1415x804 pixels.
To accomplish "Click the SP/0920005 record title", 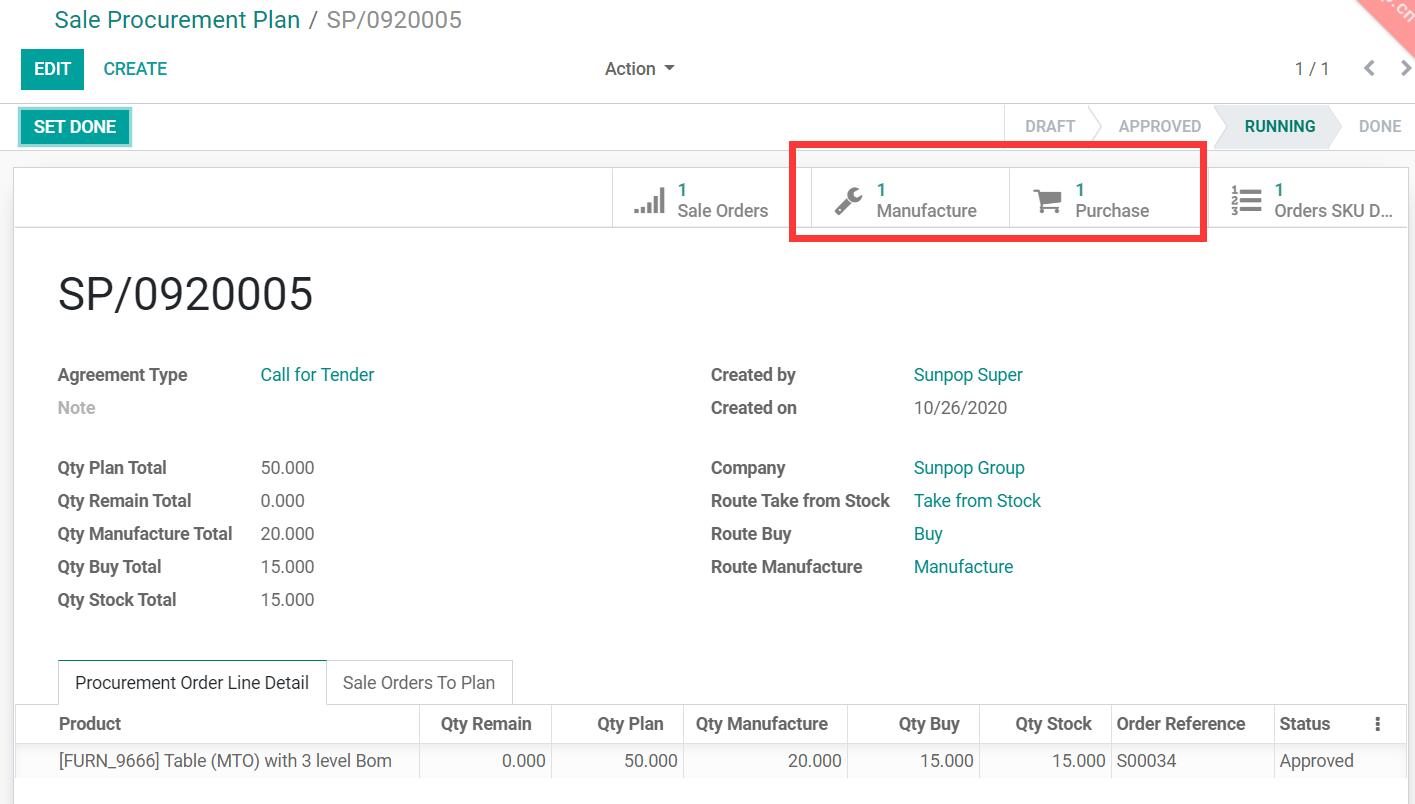I will [185, 294].
